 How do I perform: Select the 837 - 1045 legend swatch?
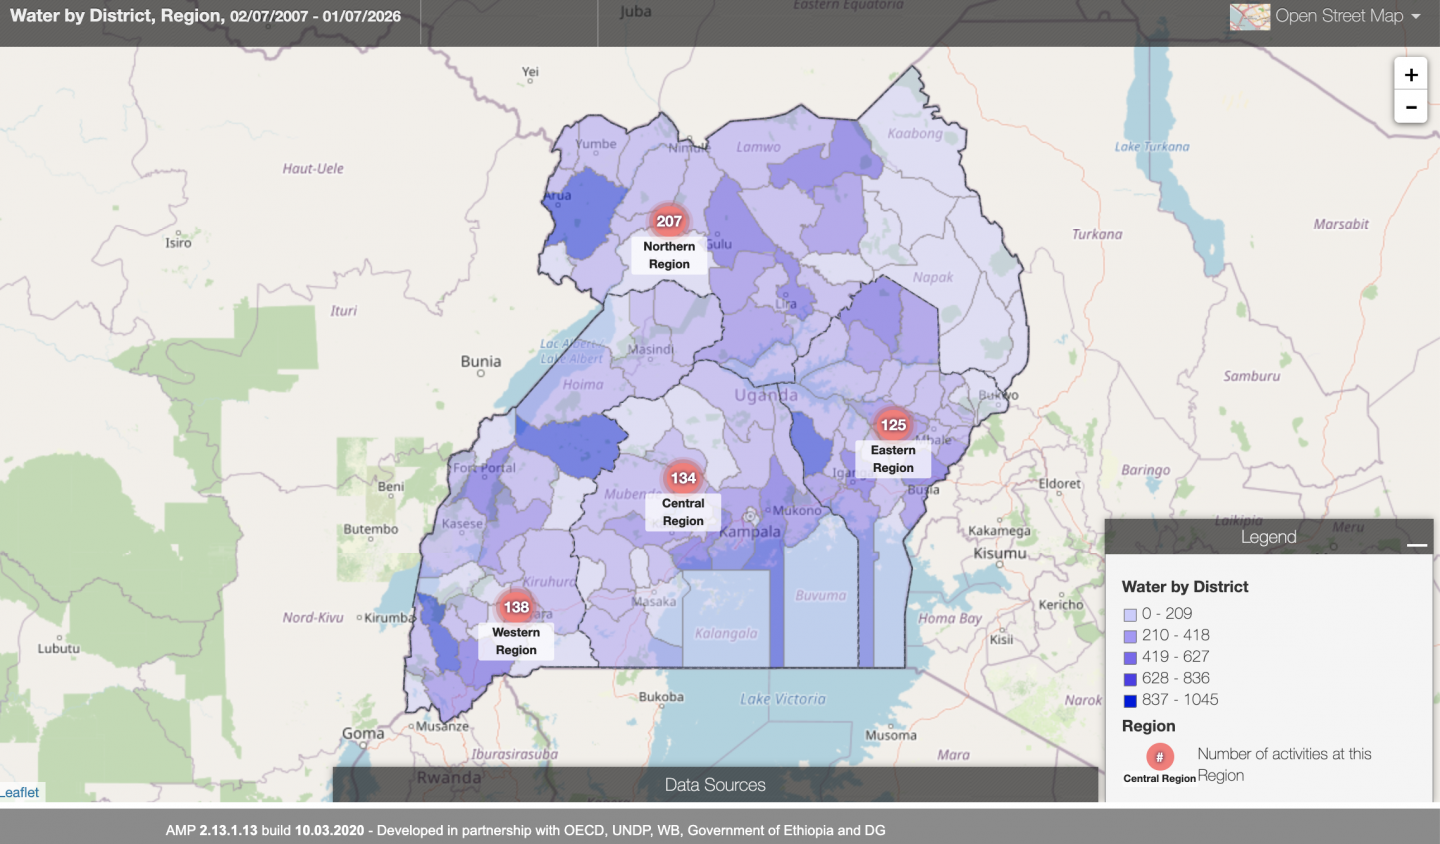pos(1130,701)
